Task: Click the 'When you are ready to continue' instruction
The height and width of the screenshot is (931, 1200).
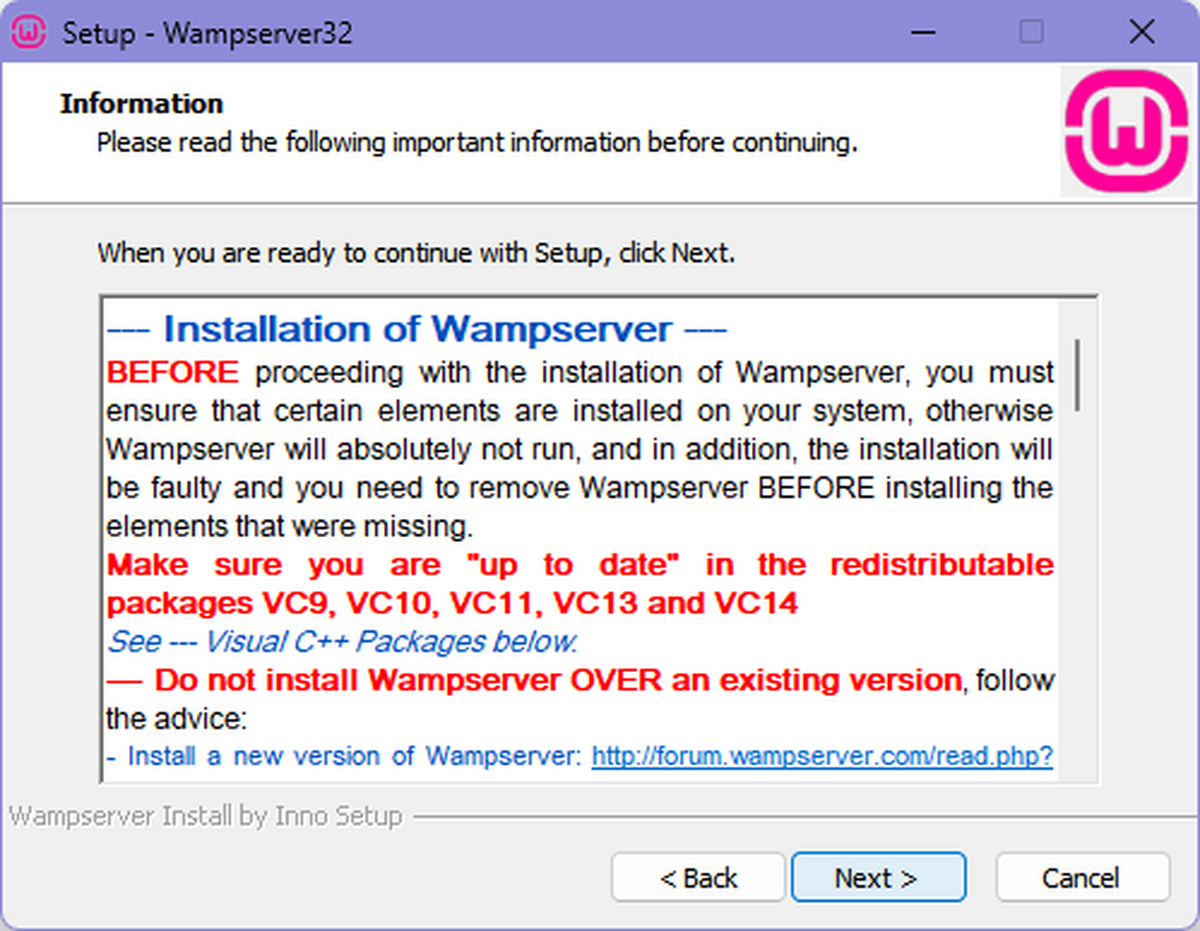Action: click(x=415, y=252)
